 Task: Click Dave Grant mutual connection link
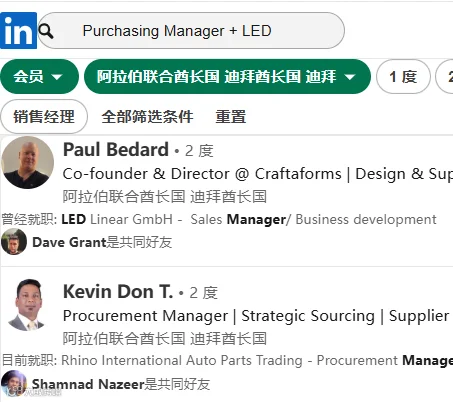click(x=69, y=242)
